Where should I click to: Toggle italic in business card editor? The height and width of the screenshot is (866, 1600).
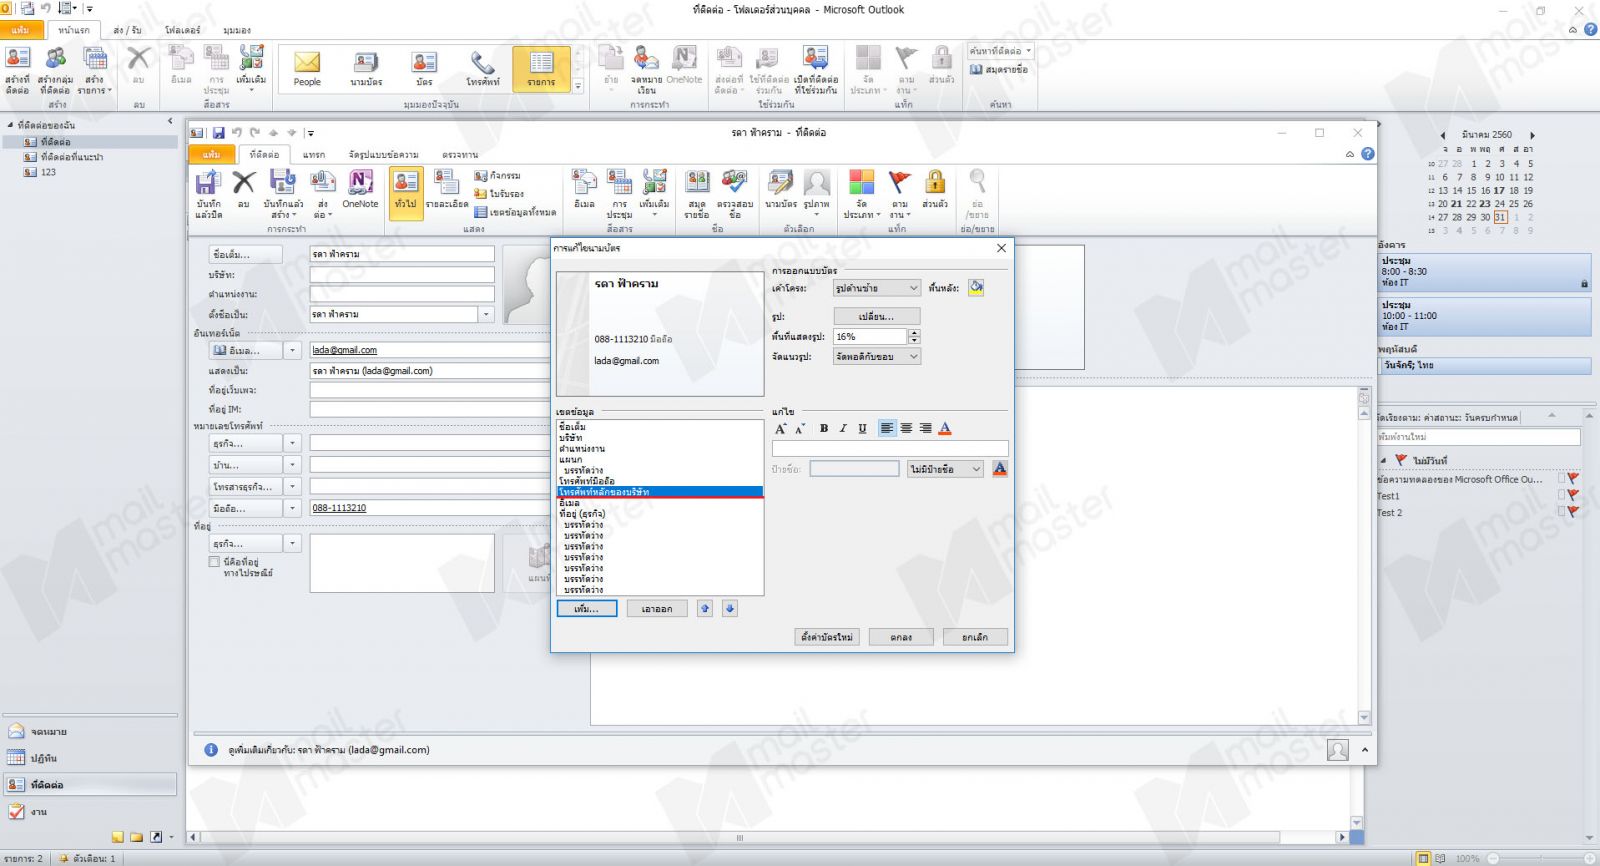pos(843,428)
